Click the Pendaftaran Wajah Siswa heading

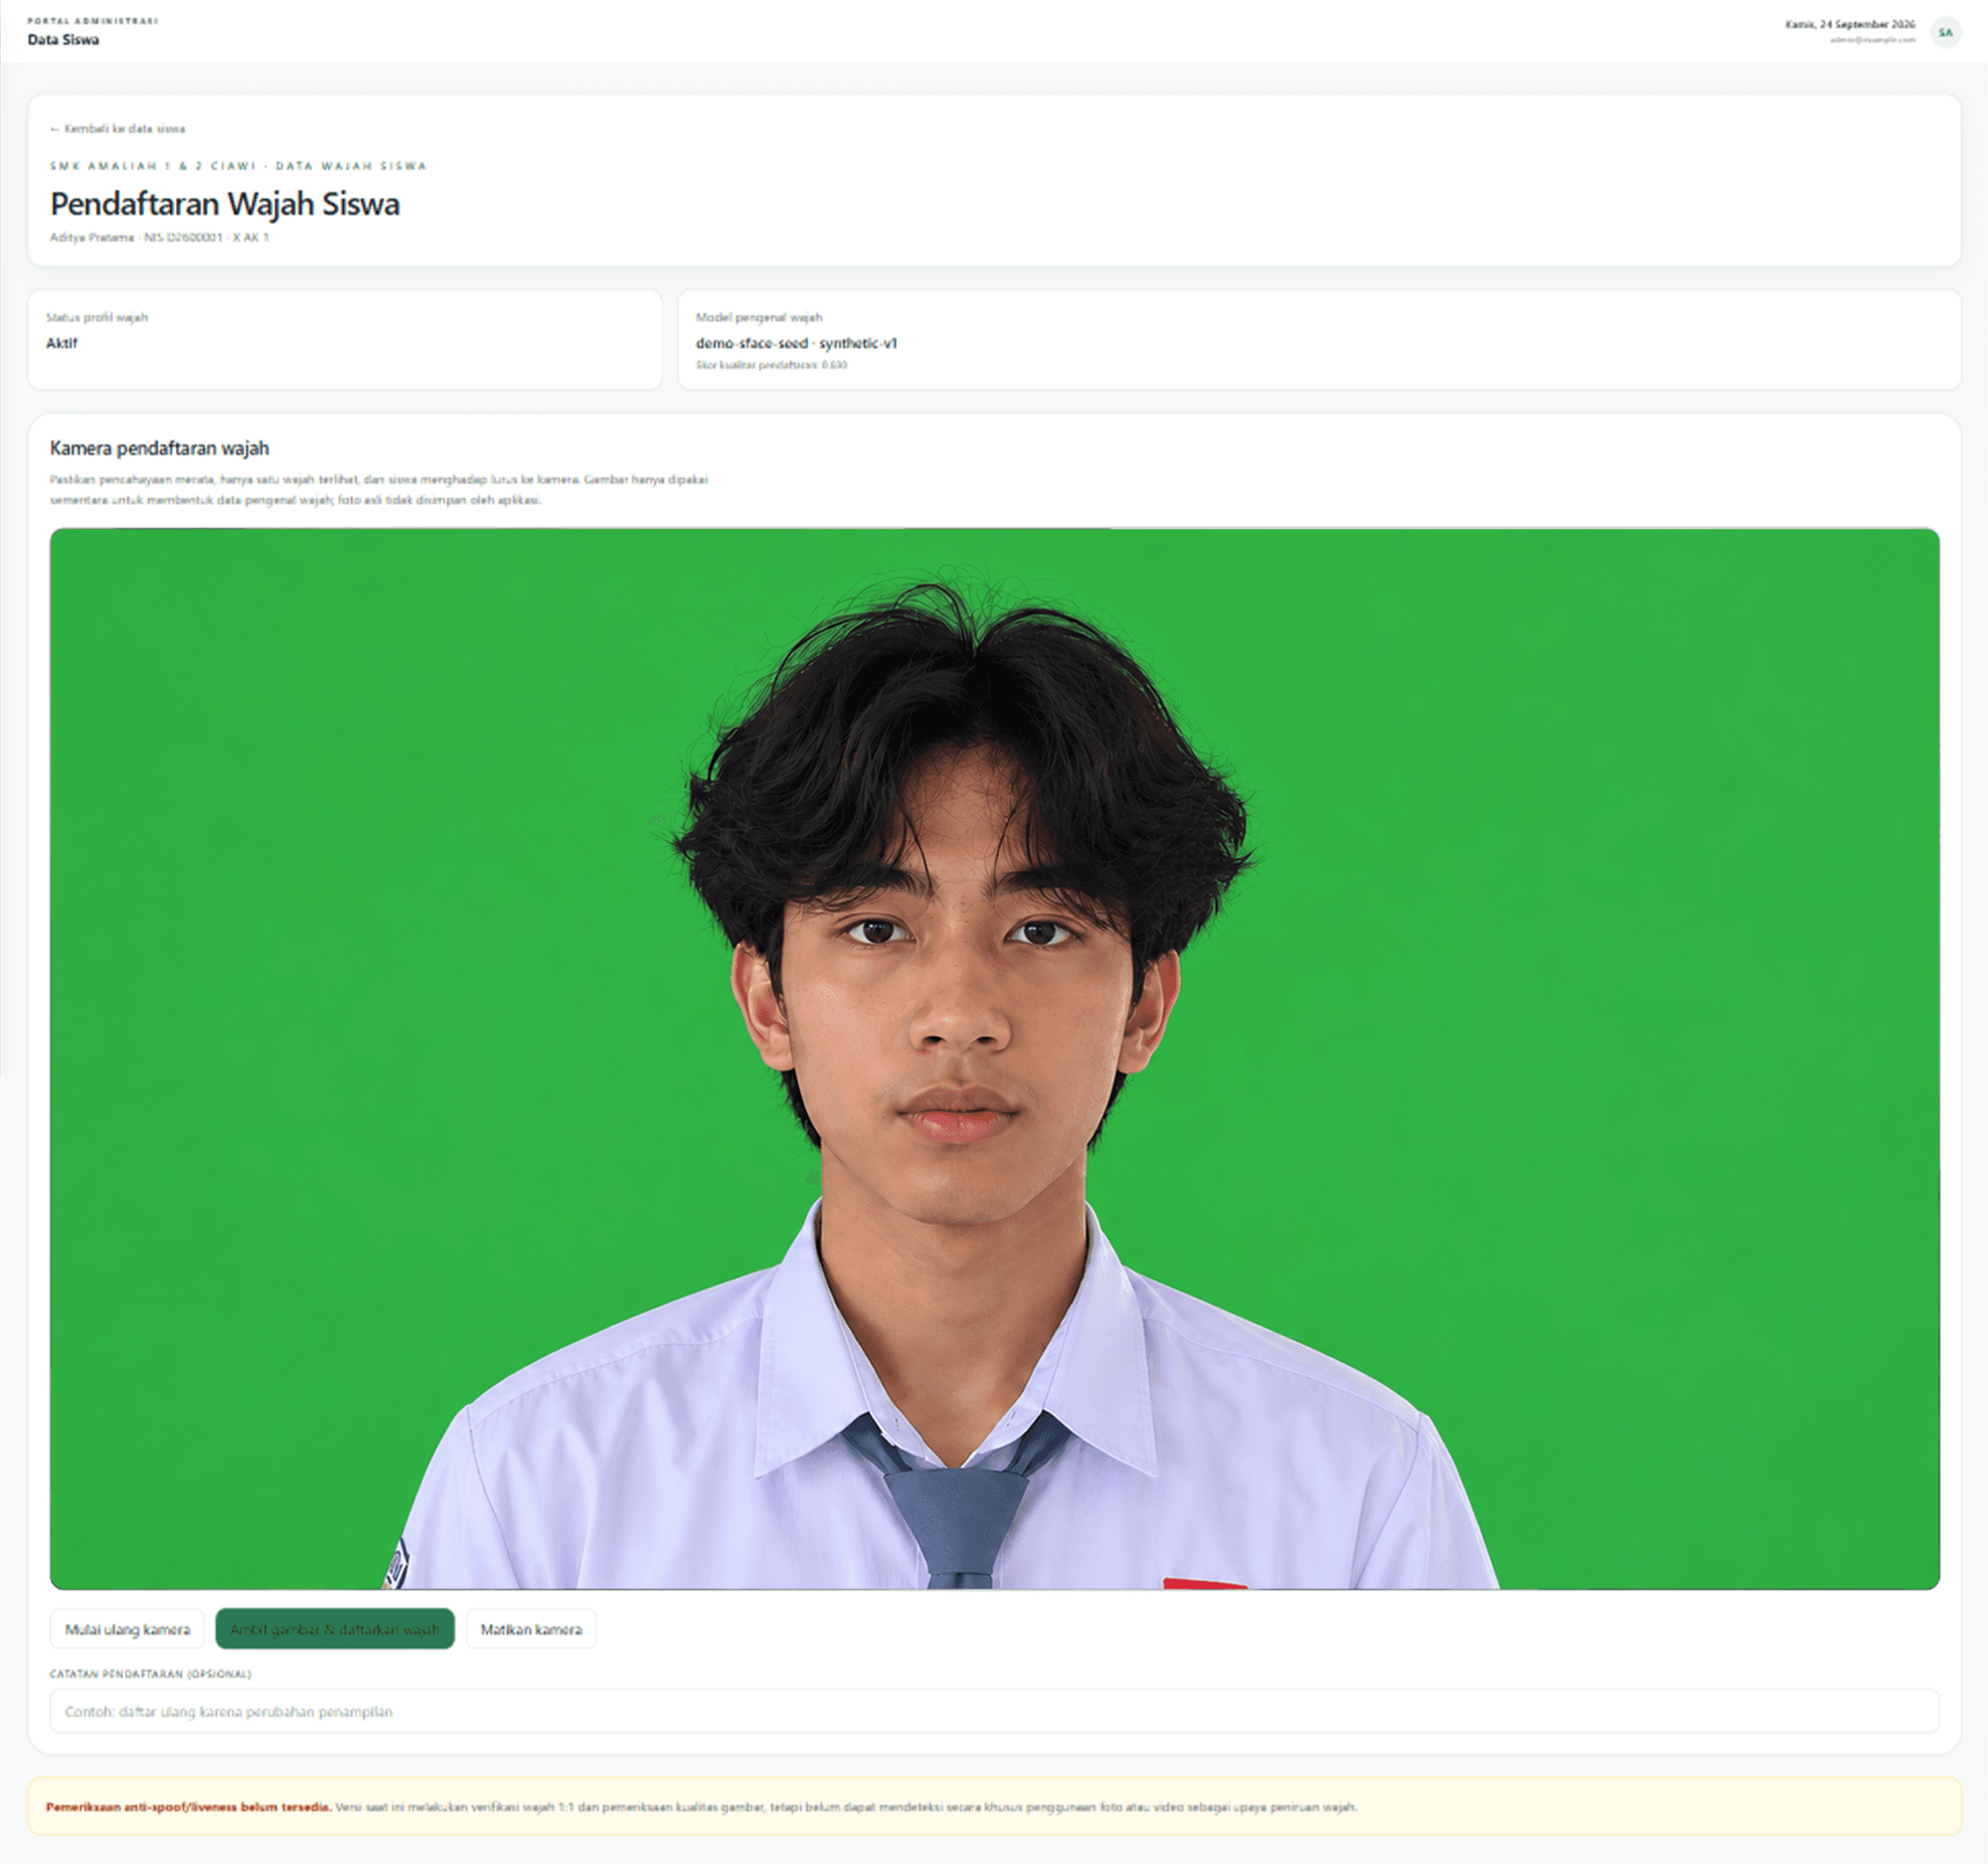click(225, 204)
